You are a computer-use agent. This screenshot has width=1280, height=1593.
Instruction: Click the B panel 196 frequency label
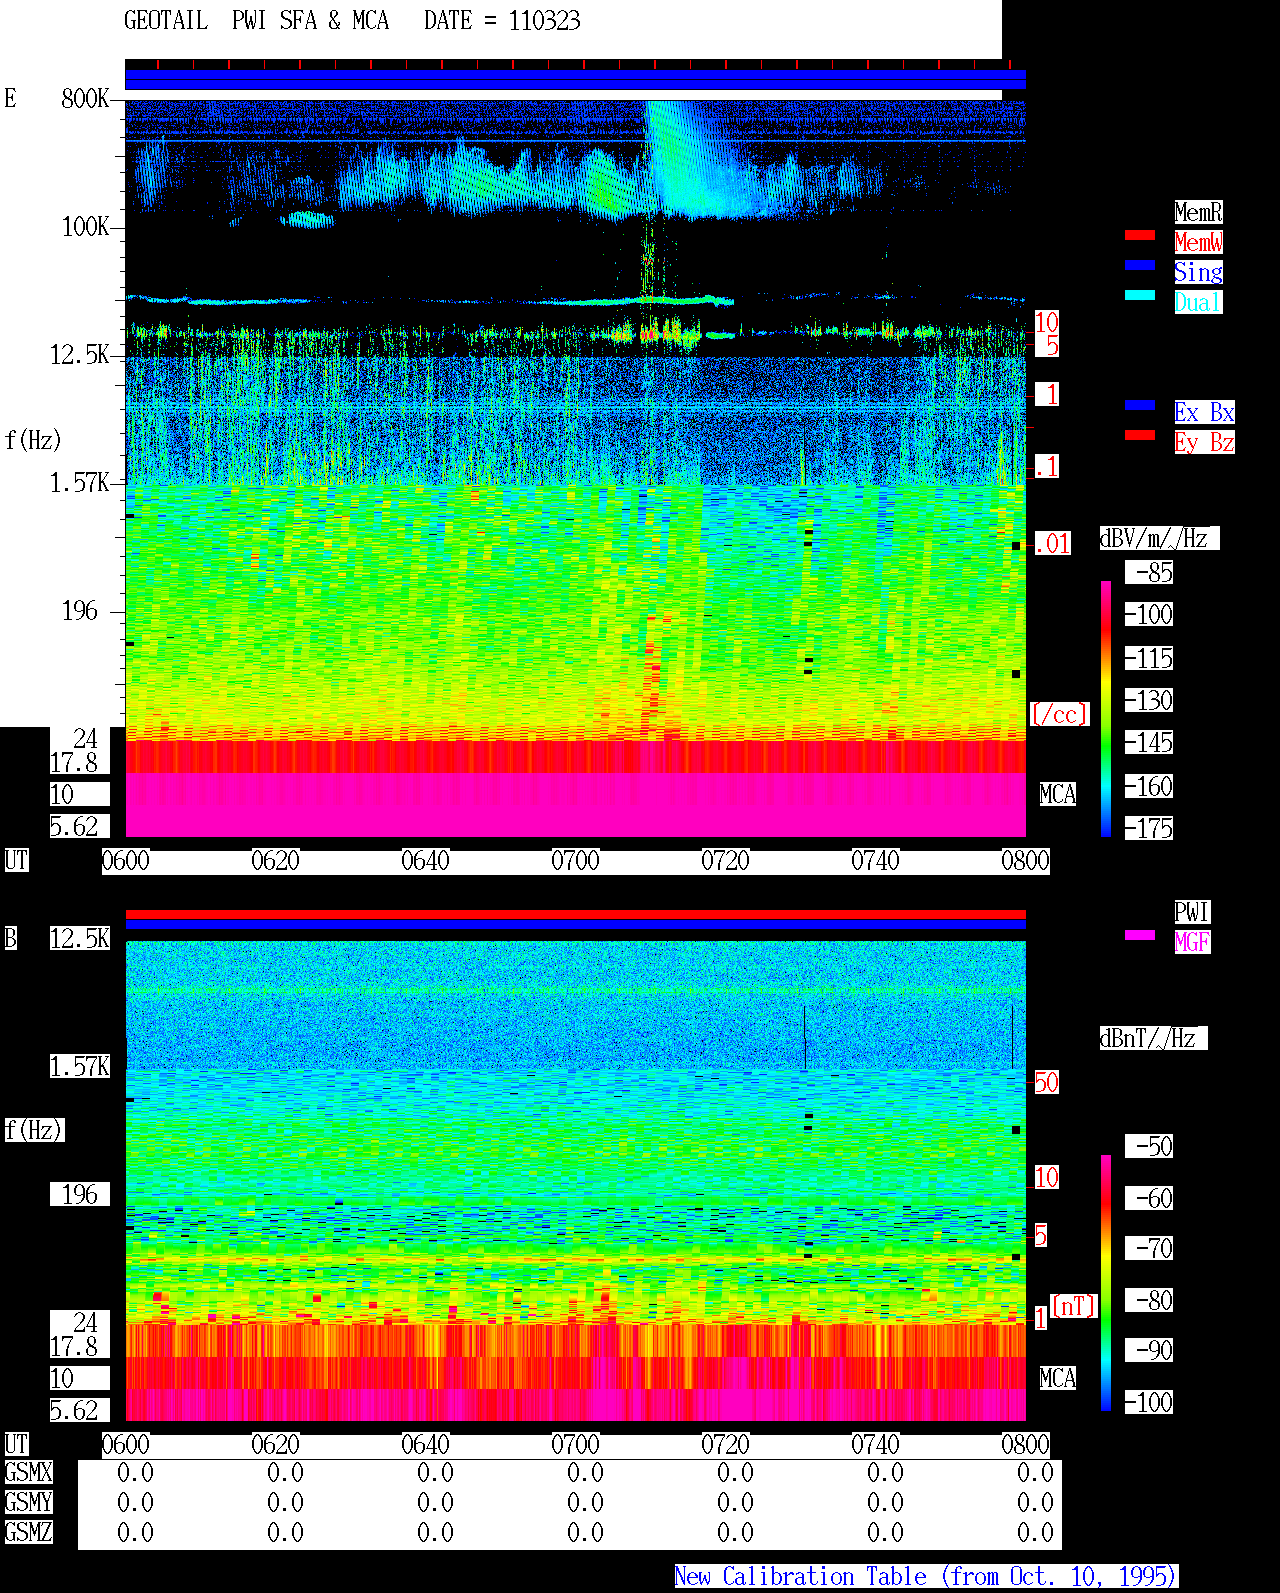point(80,1194)
